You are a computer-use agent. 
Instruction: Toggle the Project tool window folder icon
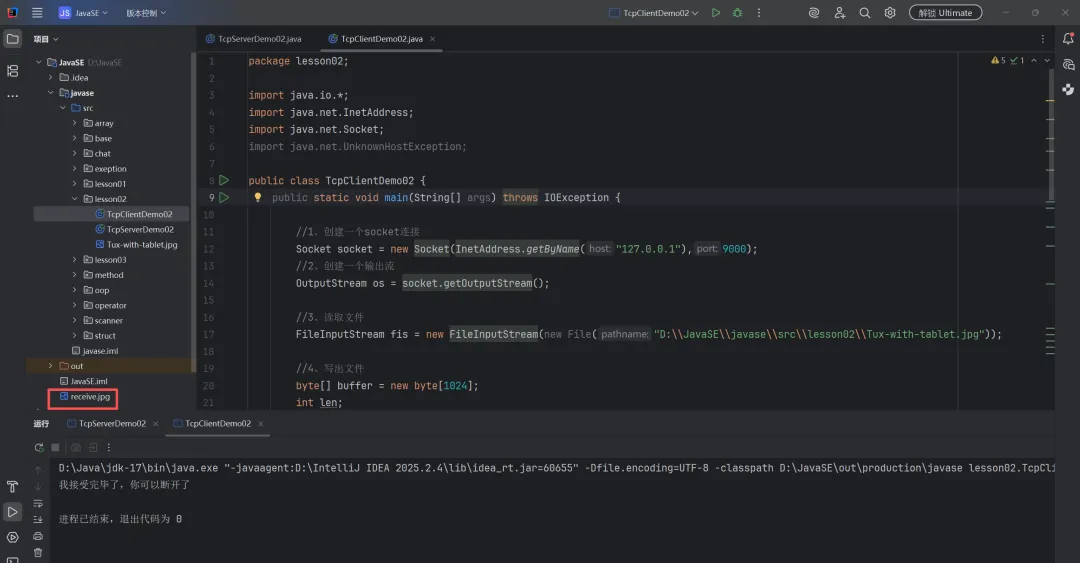click(x=13, y=39)
